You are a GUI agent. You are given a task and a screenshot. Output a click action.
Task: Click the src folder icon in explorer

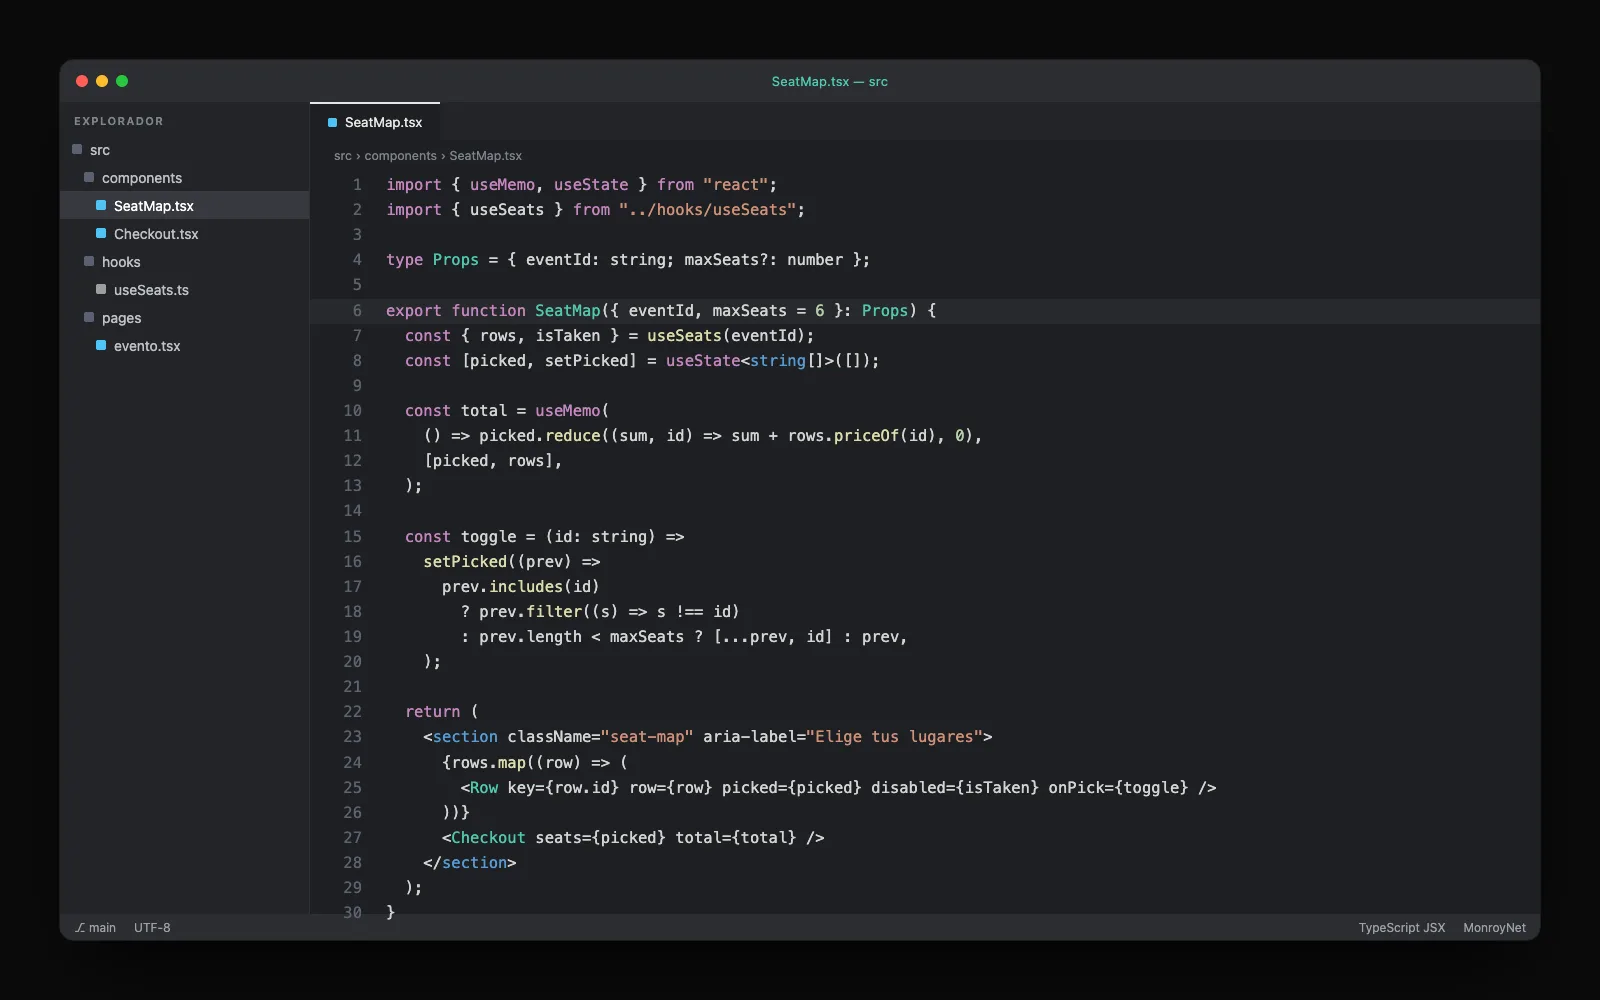click(77, 149)
